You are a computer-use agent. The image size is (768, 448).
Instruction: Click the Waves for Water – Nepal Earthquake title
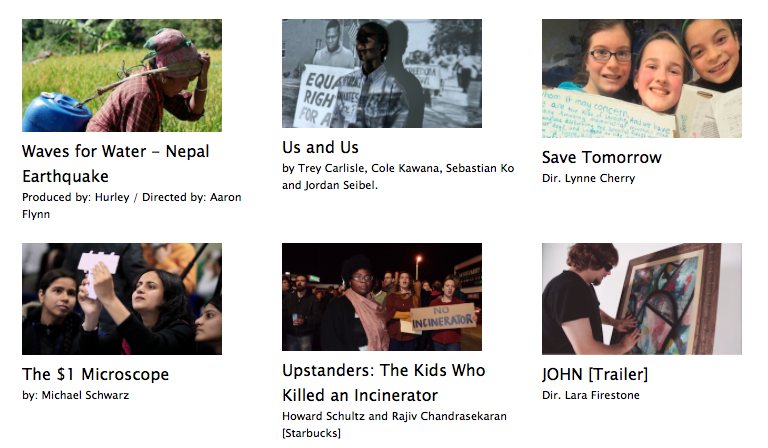coord(116,164)
